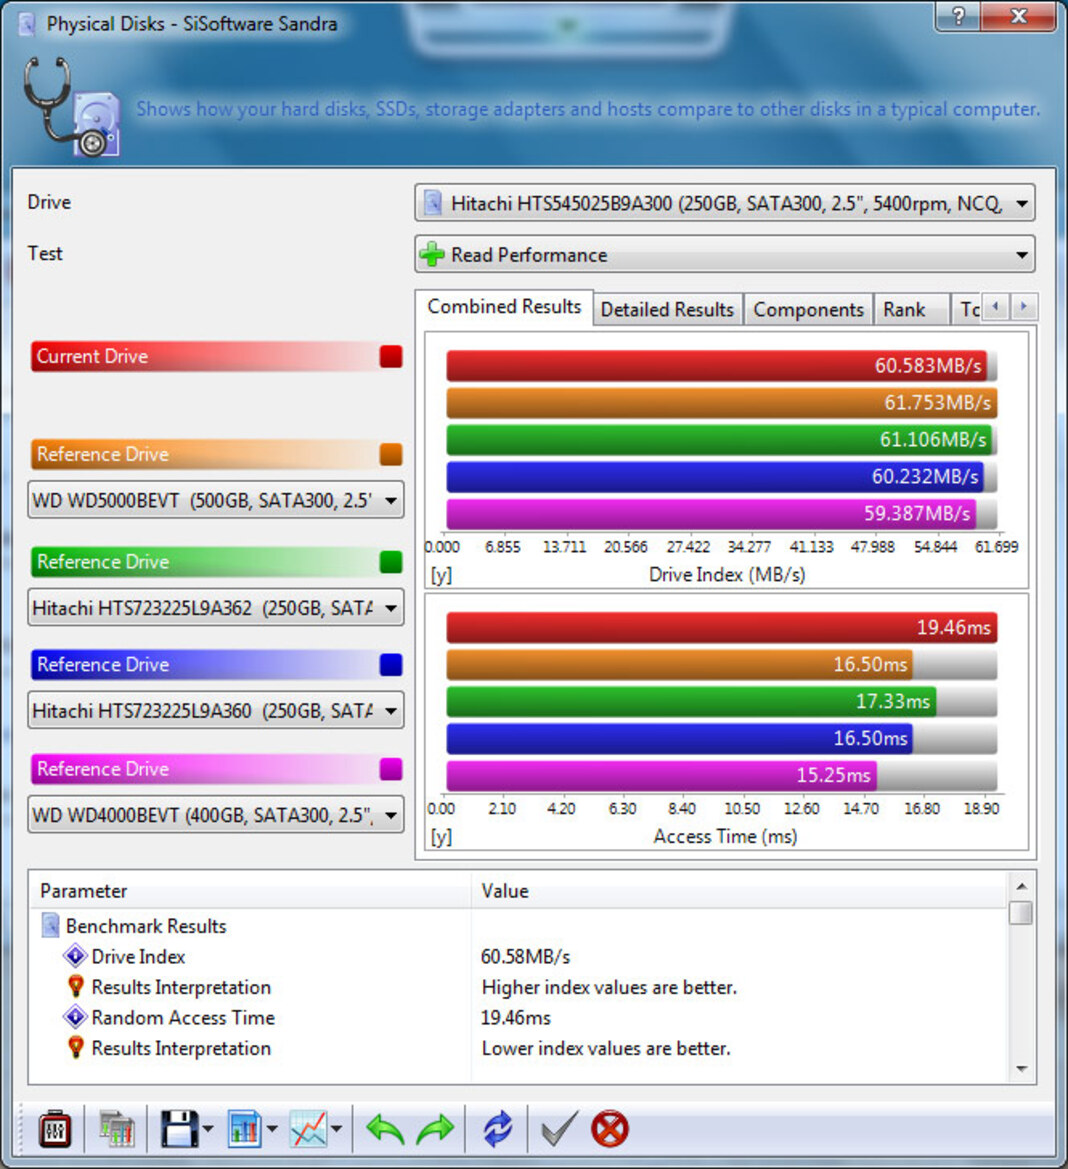1068x1169 pixels.
Task: Click the Drive Index (MB/s) axis label
Action: click(727, 575)
